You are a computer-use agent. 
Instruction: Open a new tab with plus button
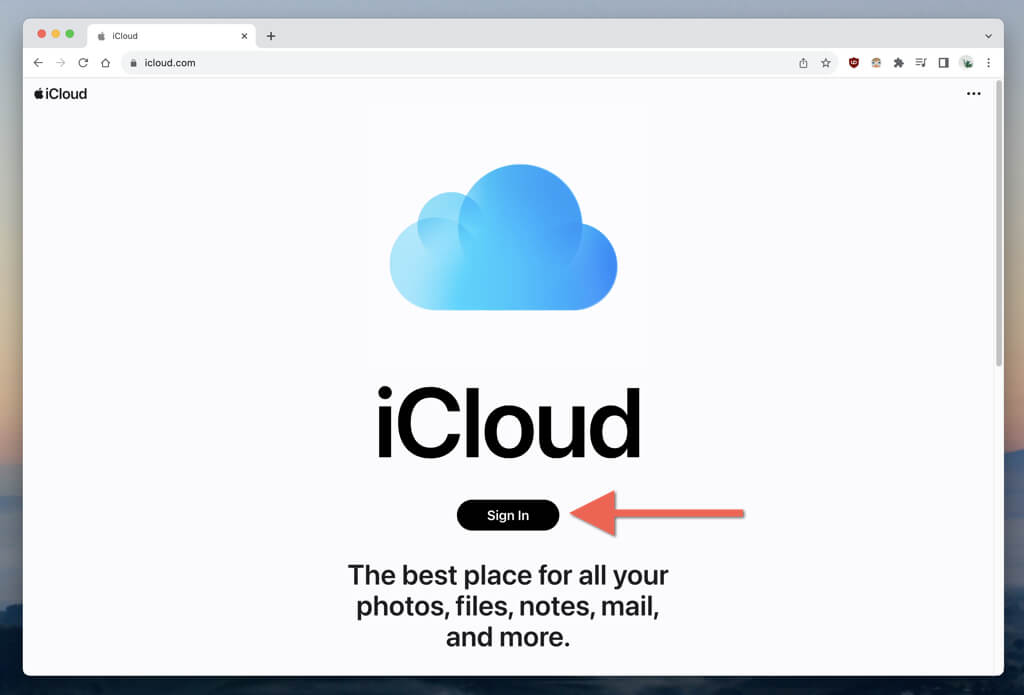tap(271, 36)
